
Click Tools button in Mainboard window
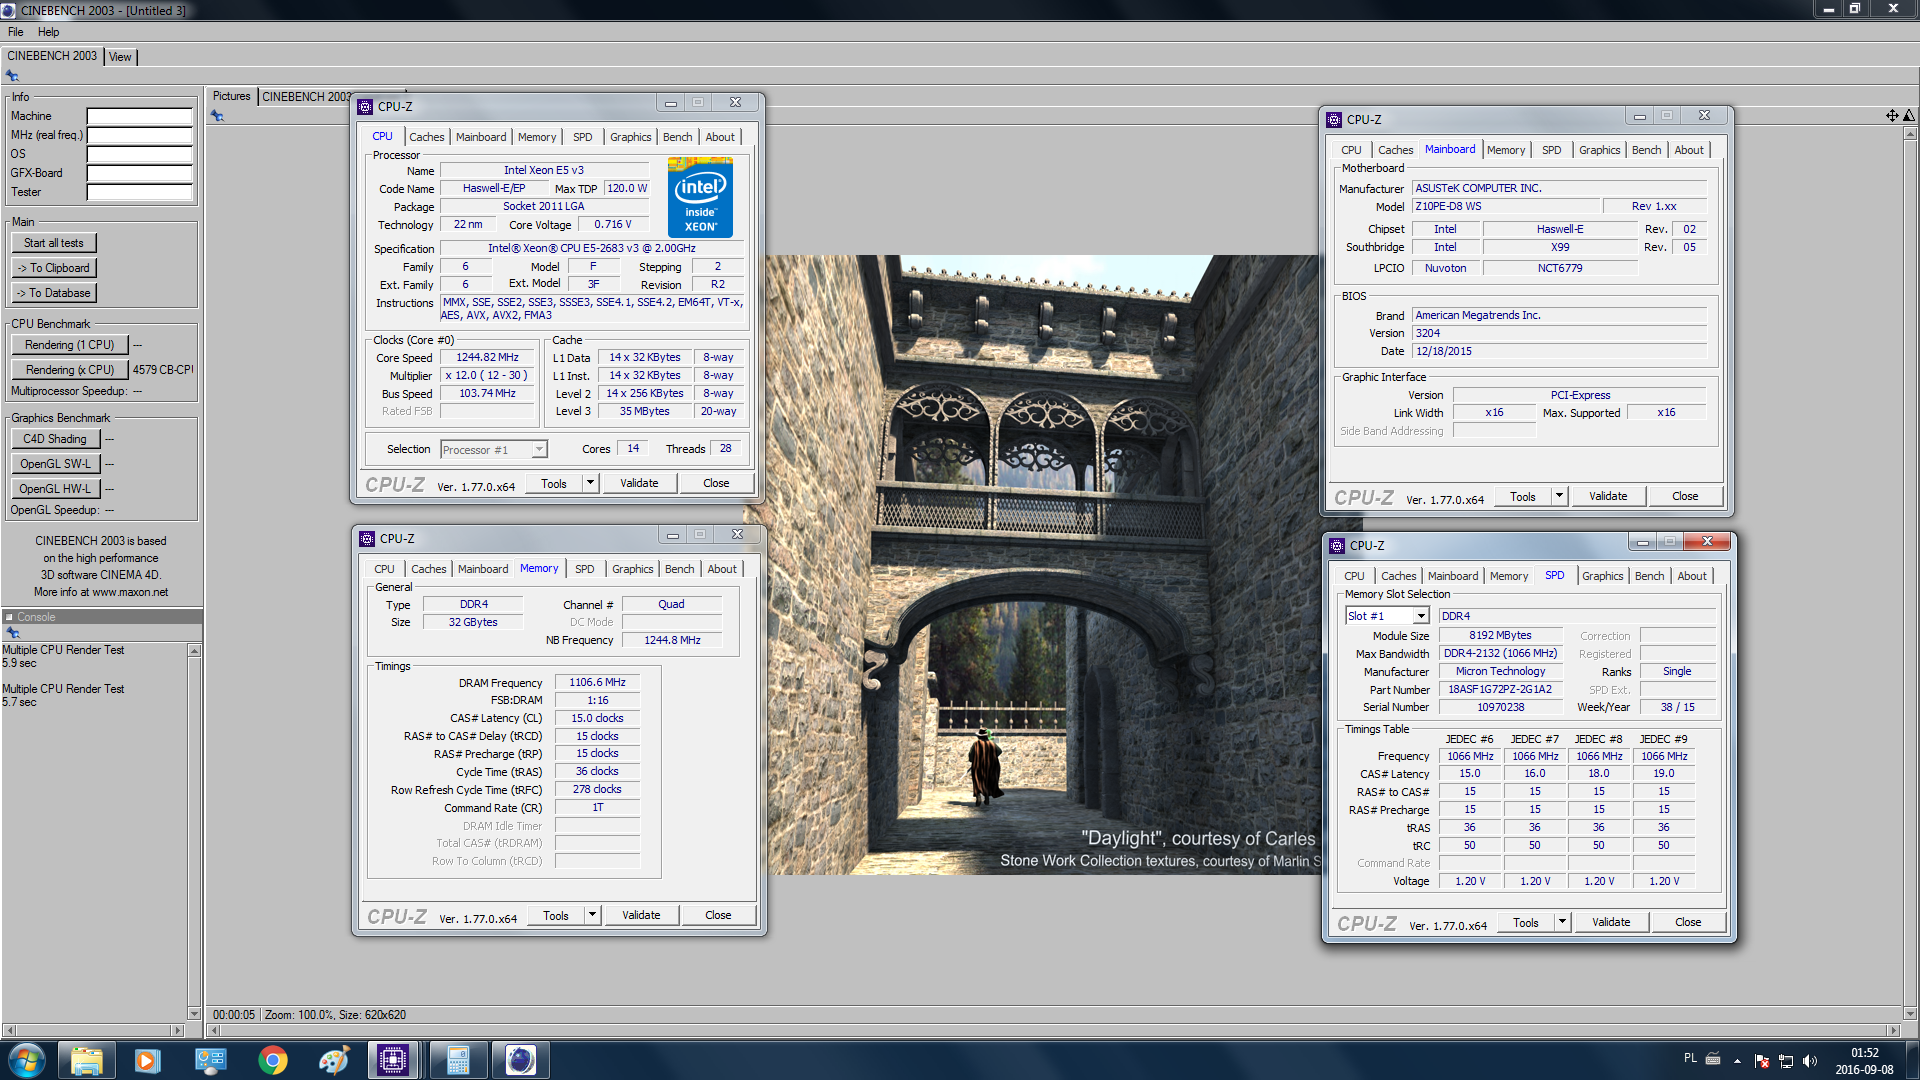1523,496
